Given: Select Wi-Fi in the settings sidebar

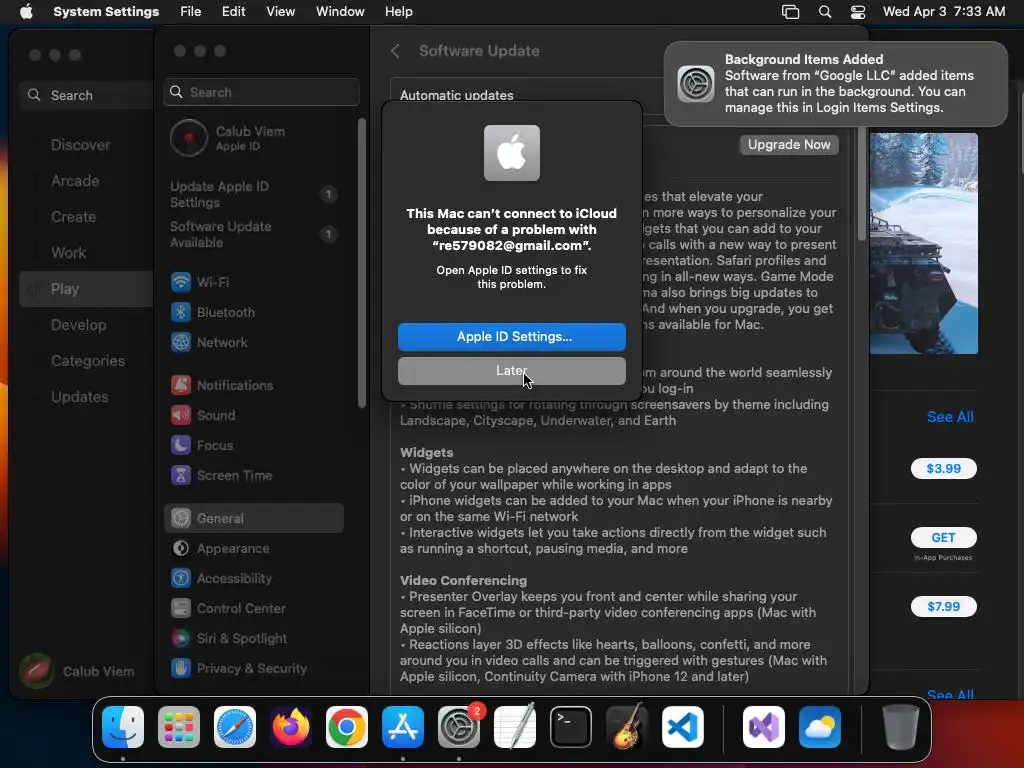Looking at the screenshot, I should tap(254, 282).
